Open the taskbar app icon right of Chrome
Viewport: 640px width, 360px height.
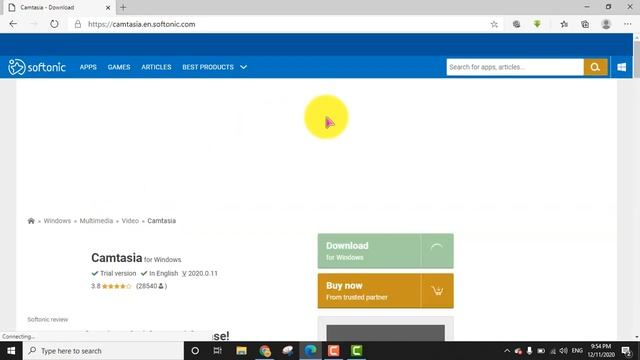coord(288,351)
